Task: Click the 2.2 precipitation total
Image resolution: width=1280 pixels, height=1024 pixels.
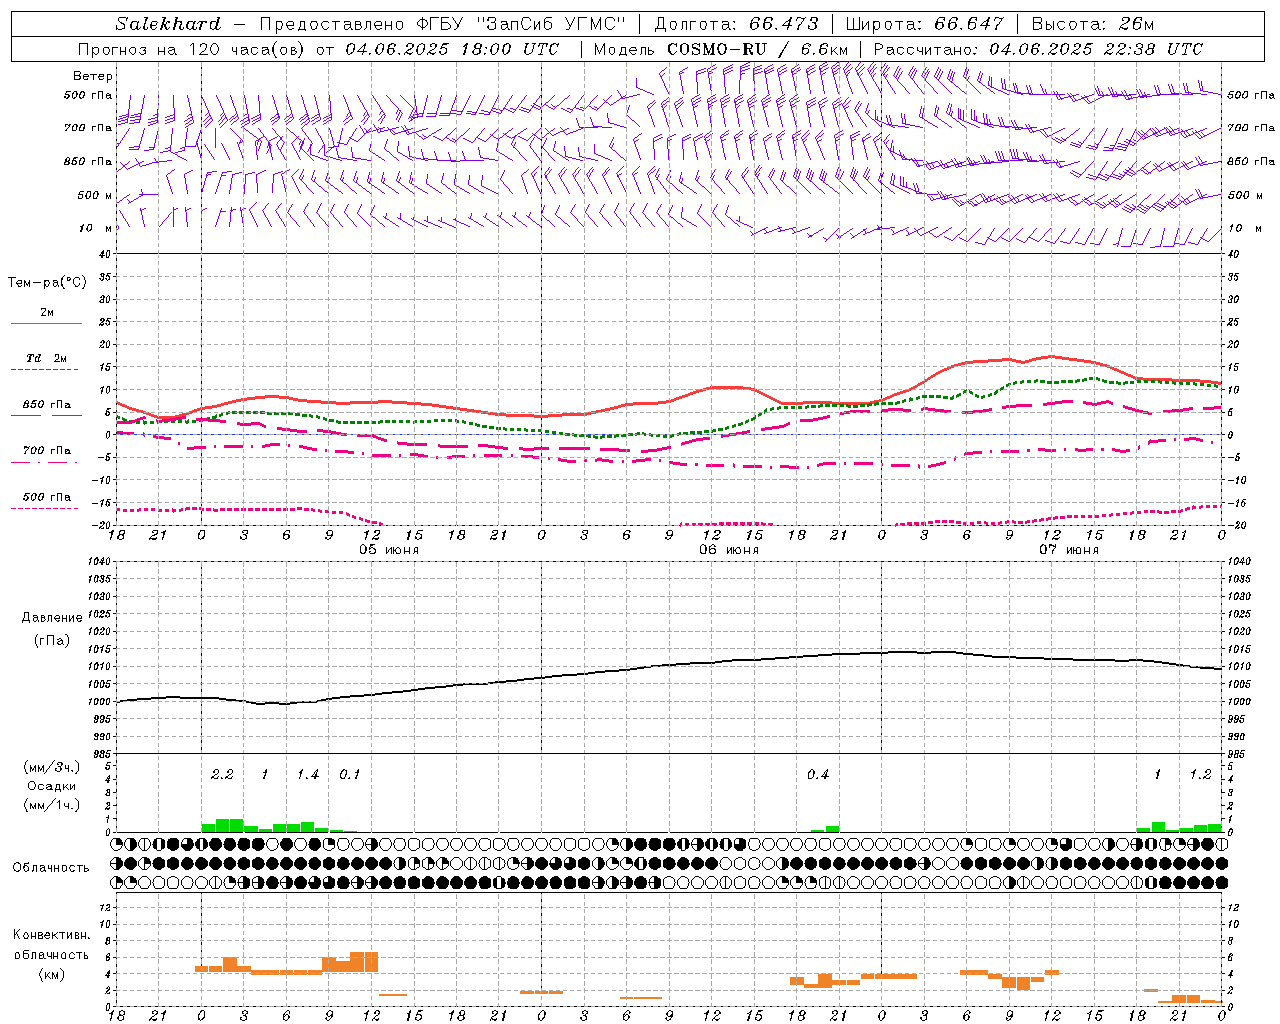Action: (222, 775)
